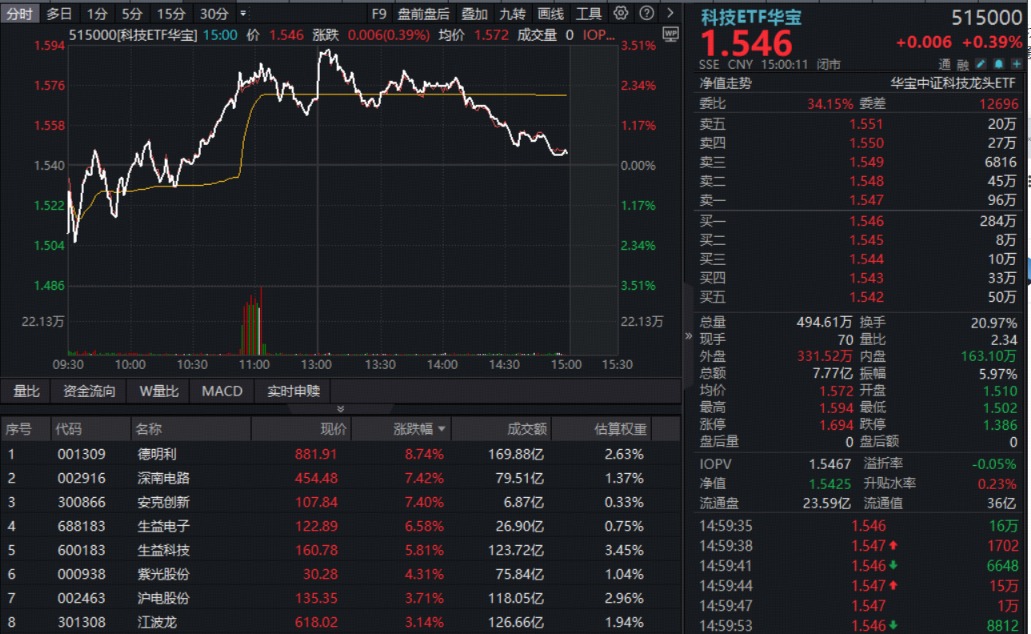
Task: Open chart settings gear icon
Action: pyautogui.click(x=620, y=13)
